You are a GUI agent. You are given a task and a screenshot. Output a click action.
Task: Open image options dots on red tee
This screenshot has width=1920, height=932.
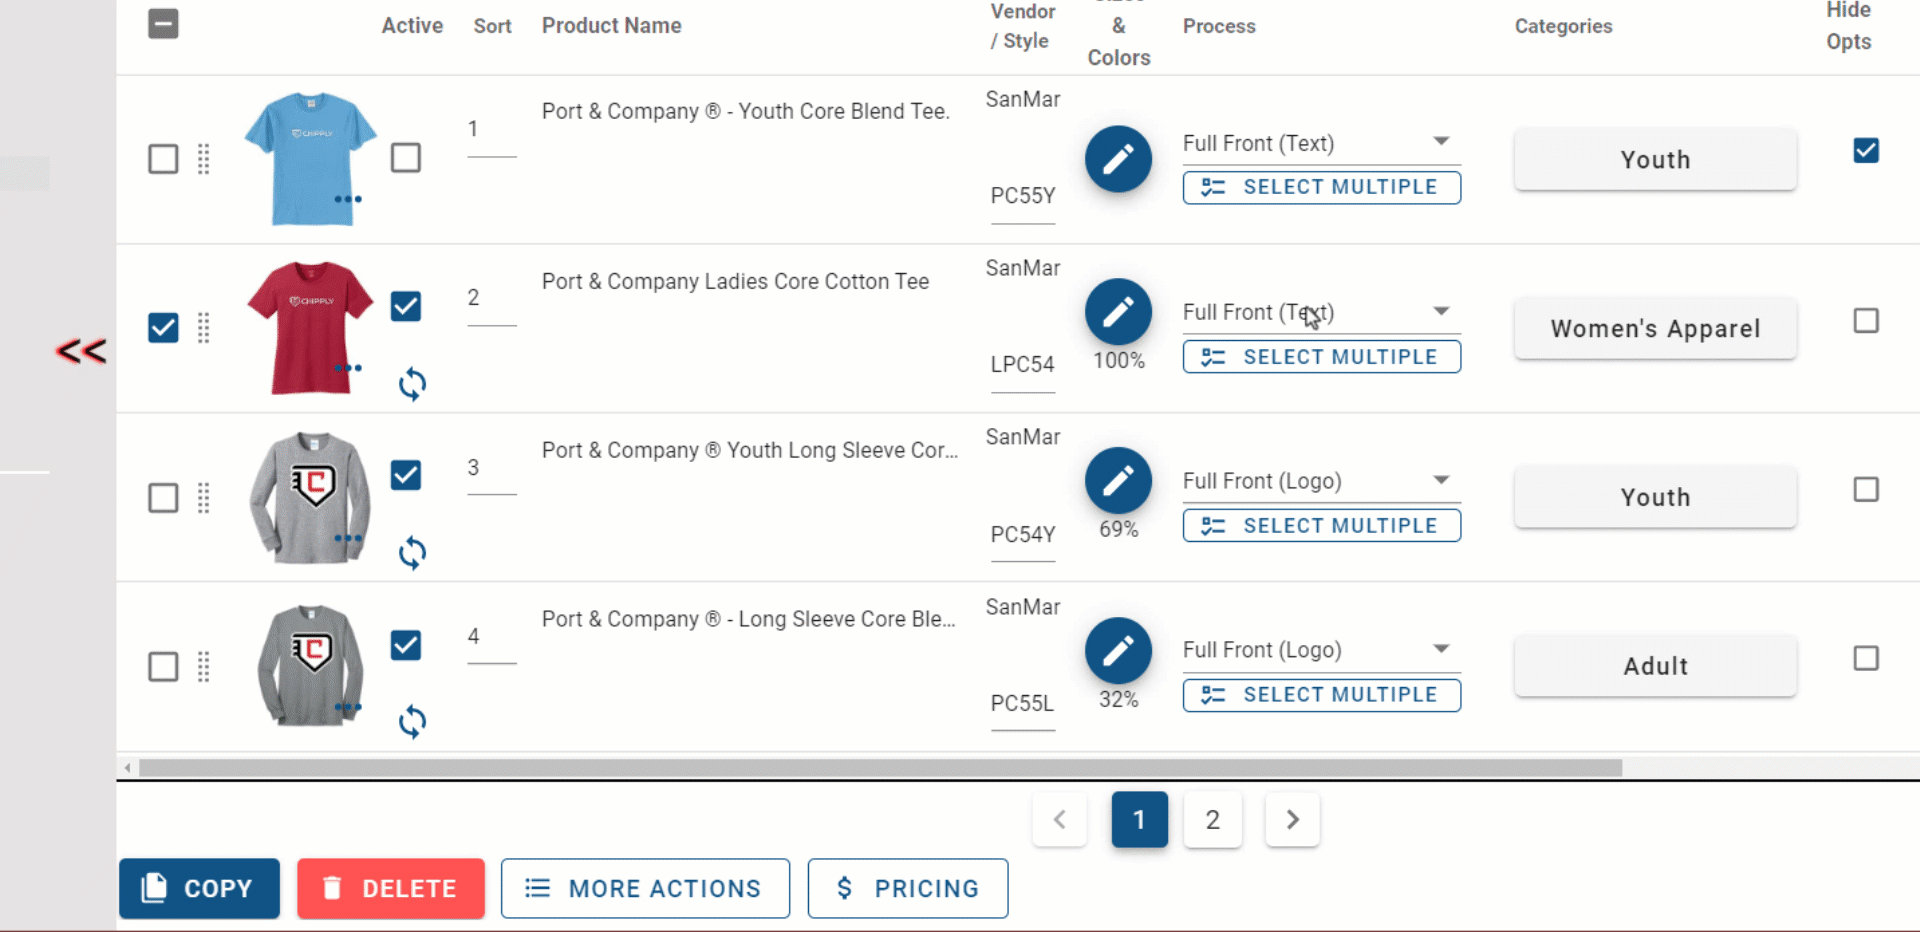[348, 368]
